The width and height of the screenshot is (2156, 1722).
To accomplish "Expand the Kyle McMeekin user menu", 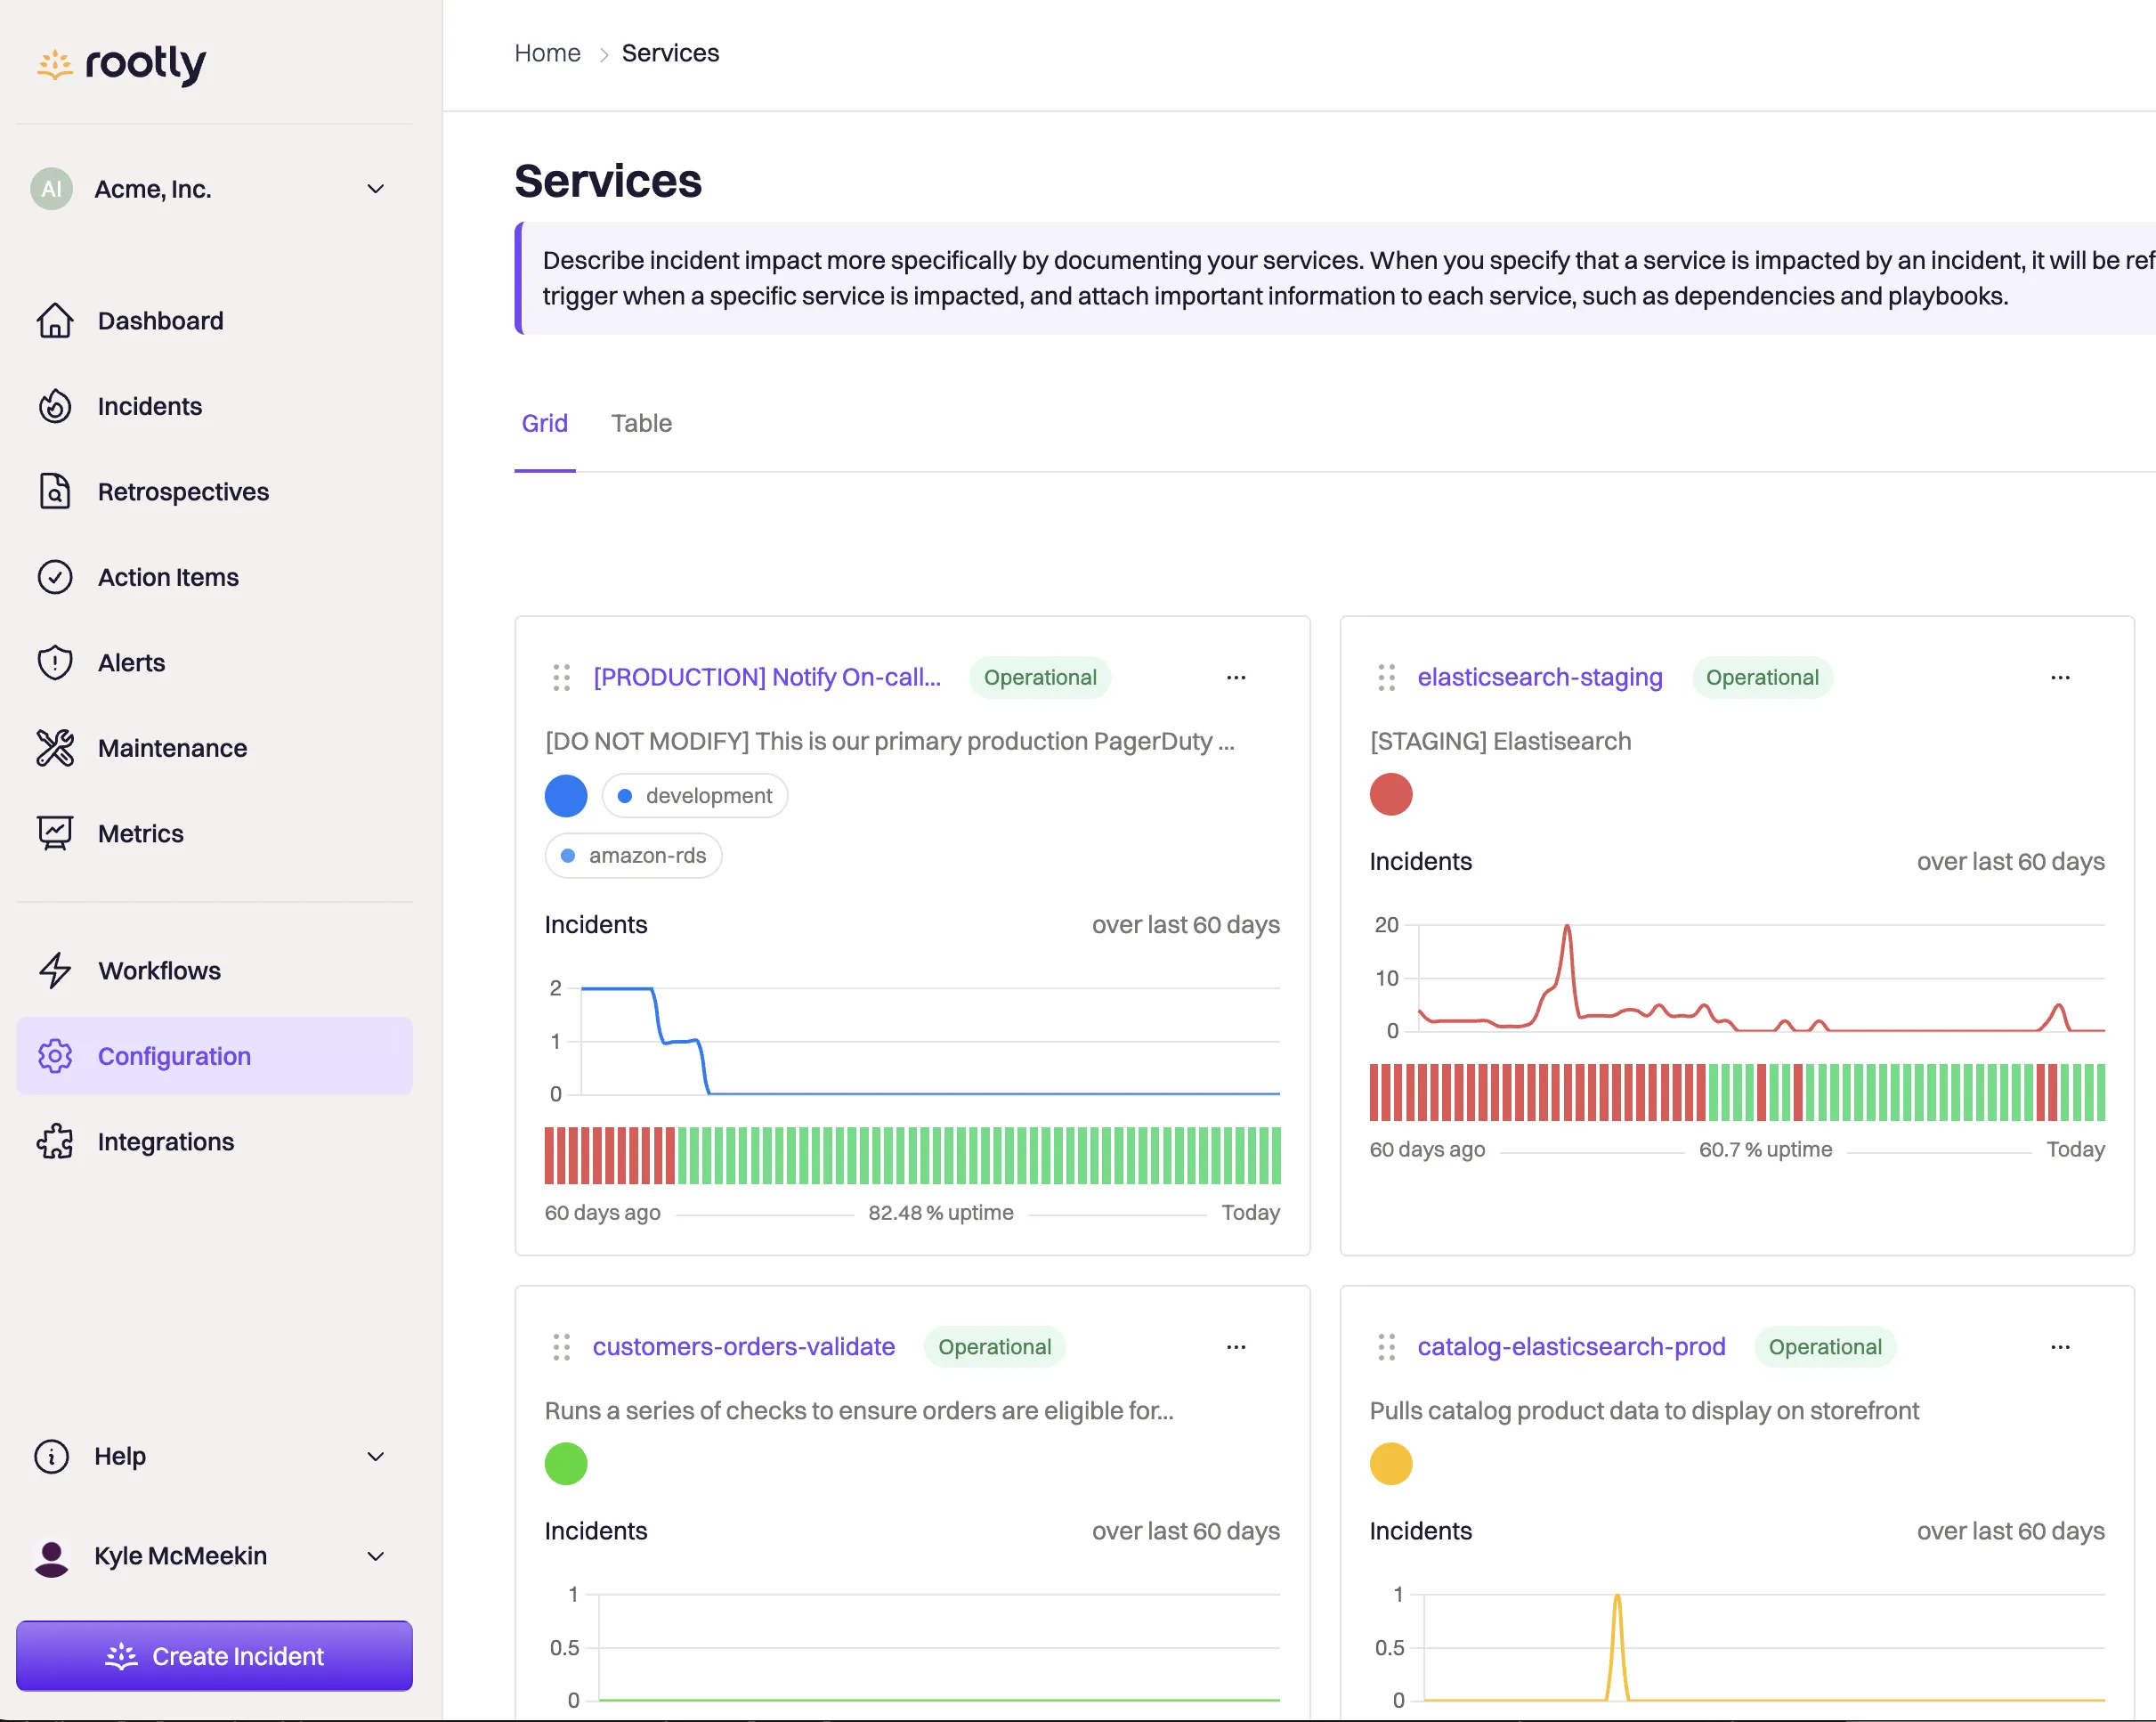I will click(x=376, y=1556).
